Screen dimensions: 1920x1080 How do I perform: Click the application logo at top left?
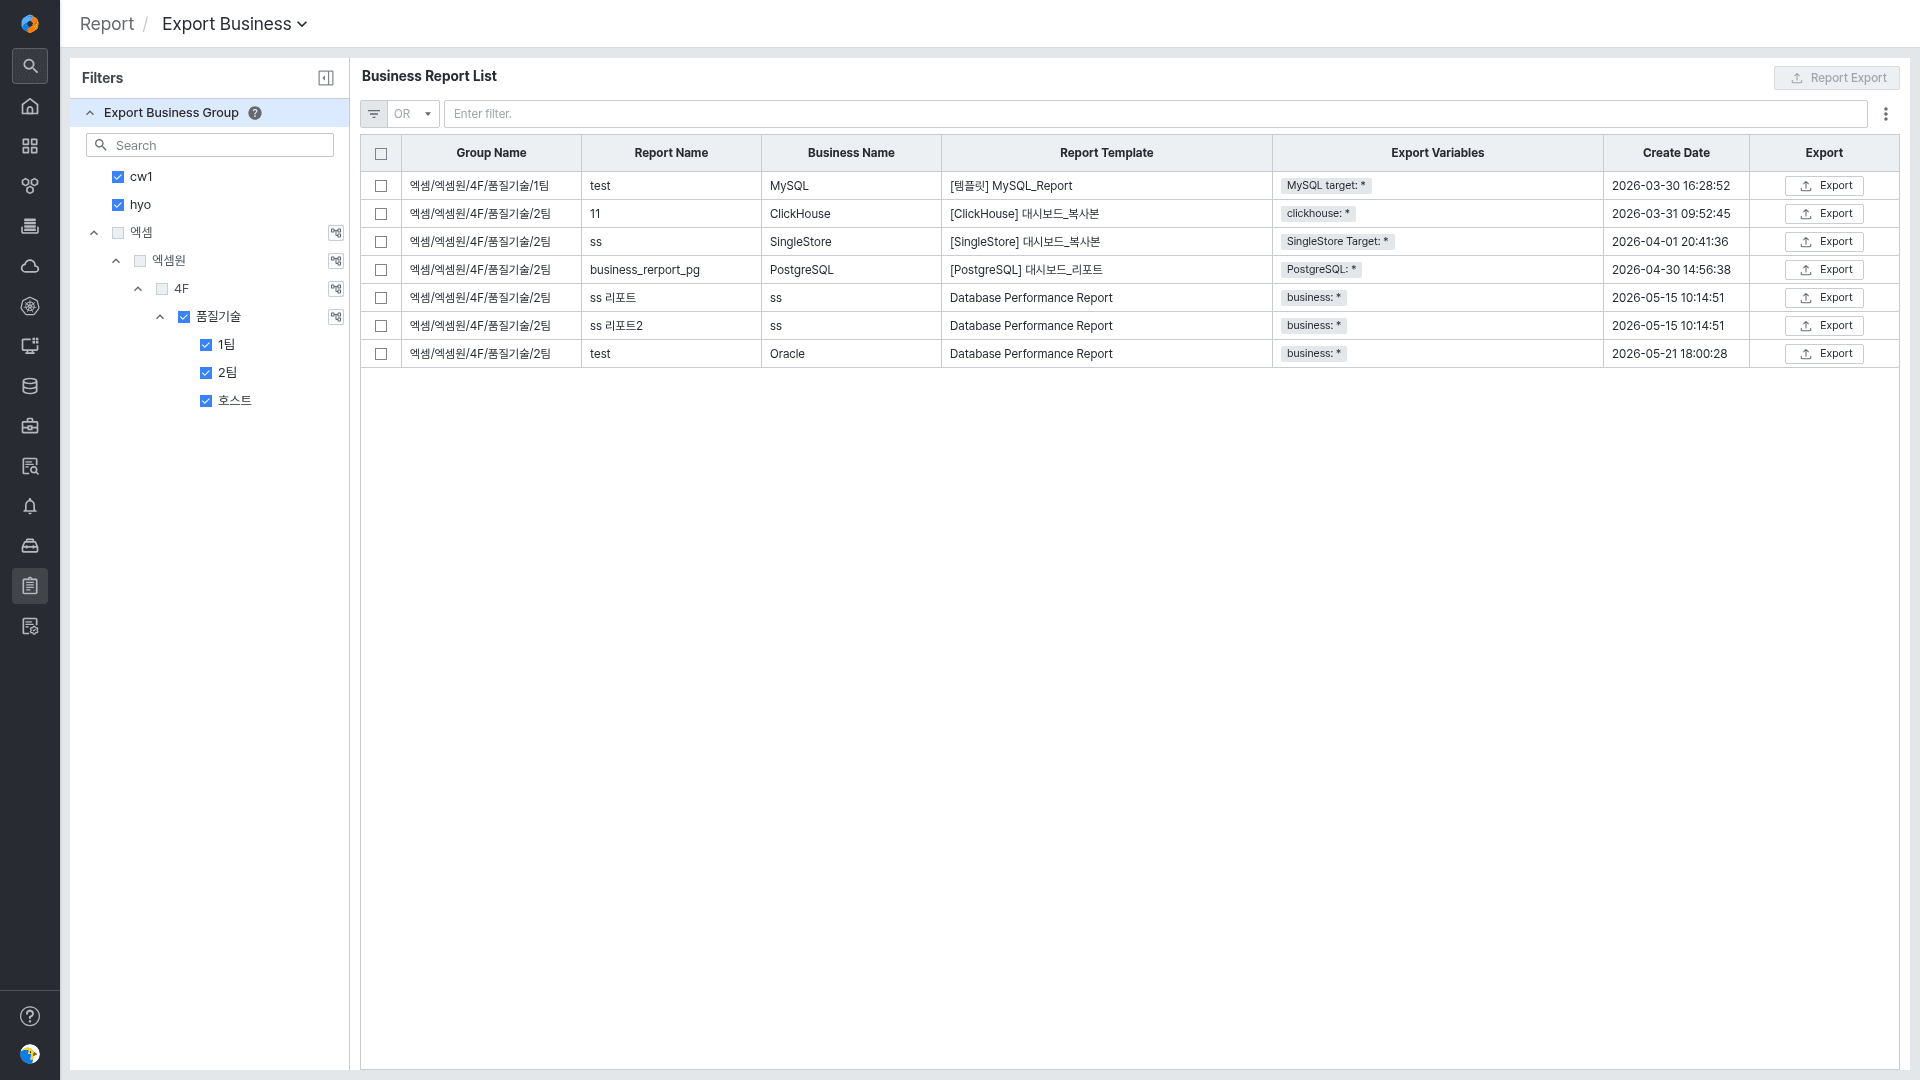pyautogui.click(x=30, y=24)
